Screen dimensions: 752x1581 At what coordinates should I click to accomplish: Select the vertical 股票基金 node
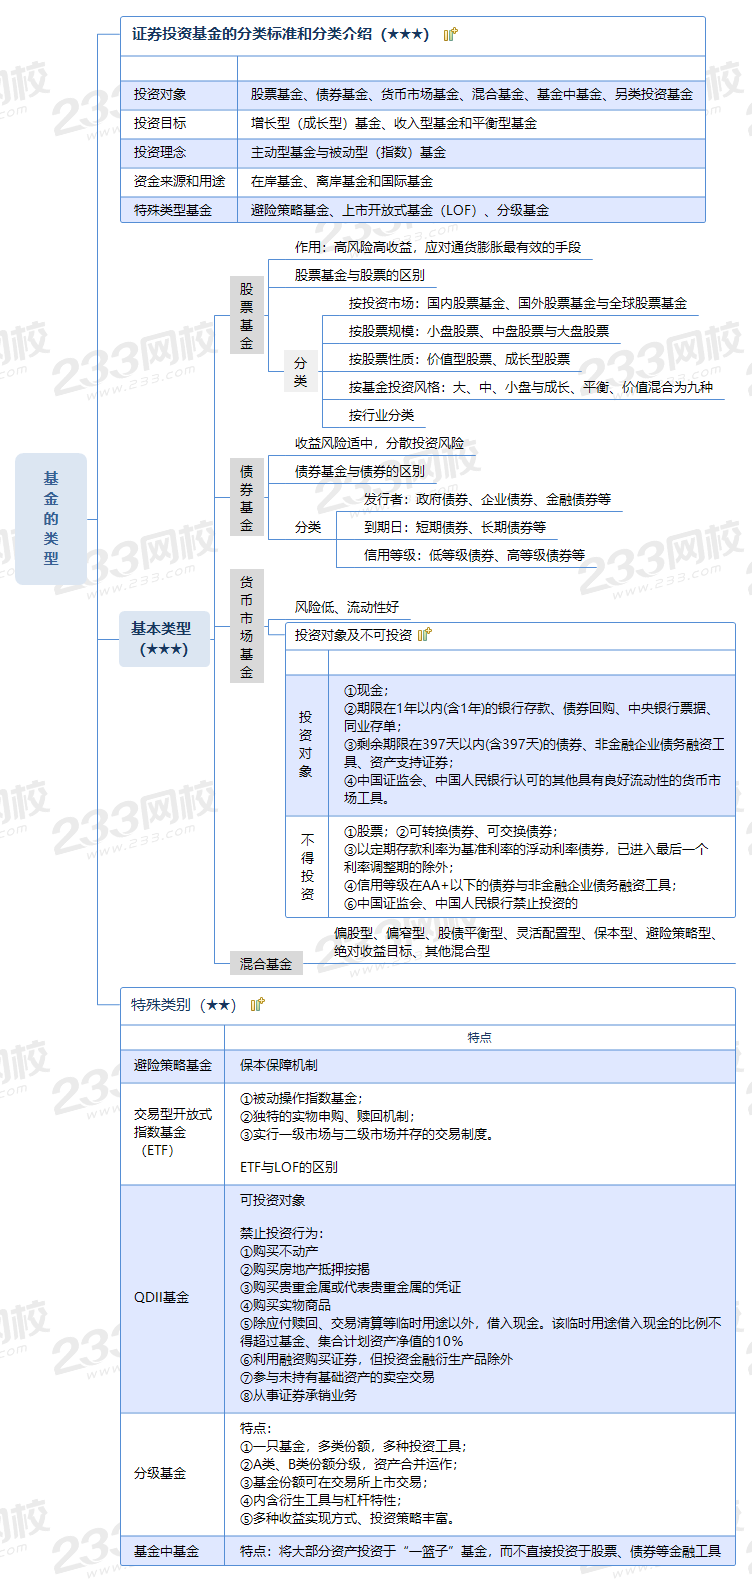(247, 315)
